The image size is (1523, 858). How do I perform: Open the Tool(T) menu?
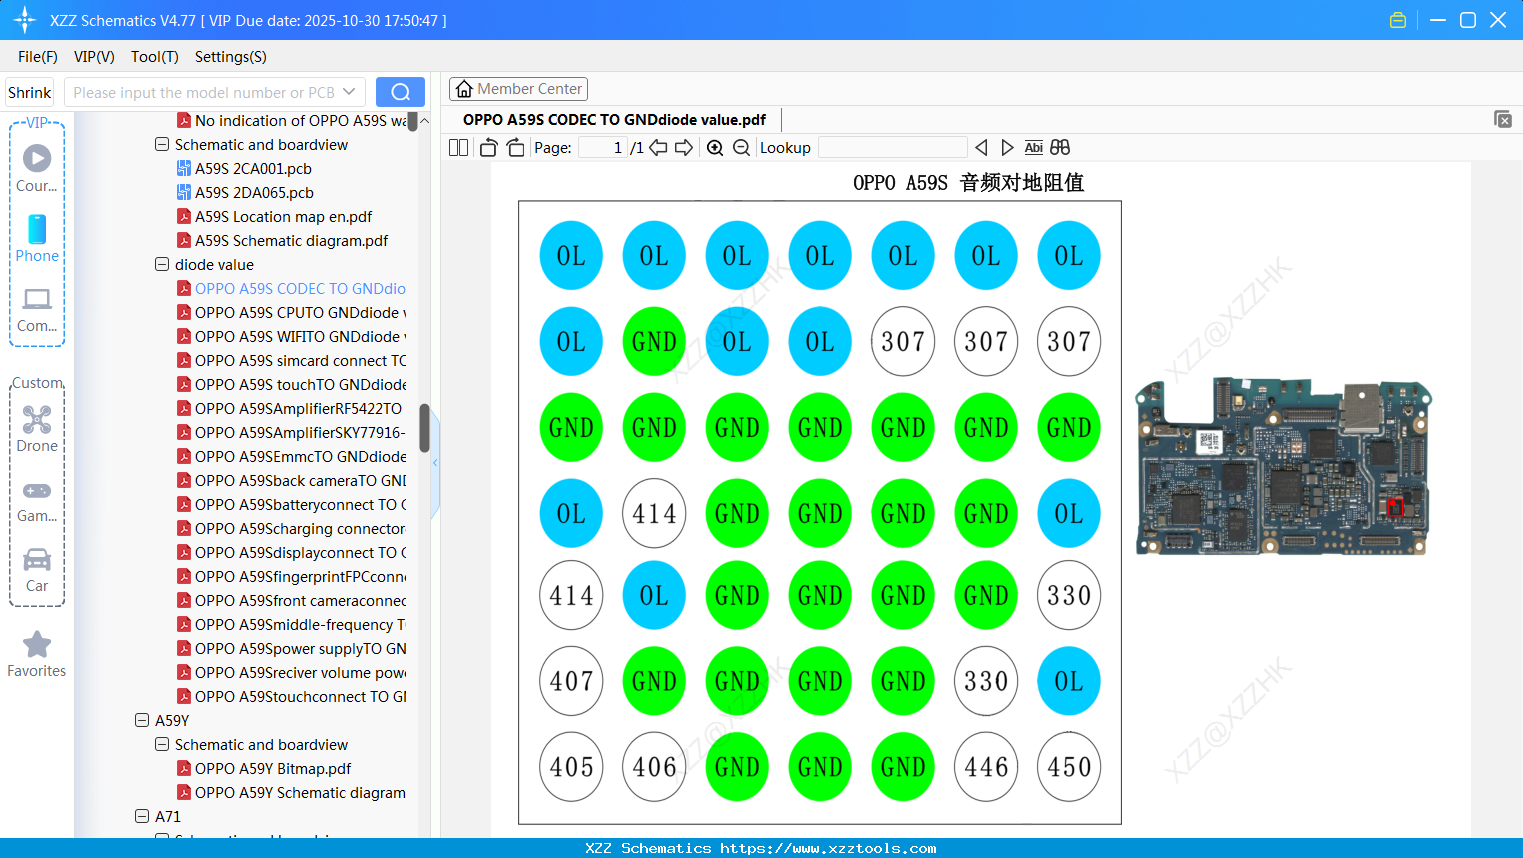pos(155,57)
